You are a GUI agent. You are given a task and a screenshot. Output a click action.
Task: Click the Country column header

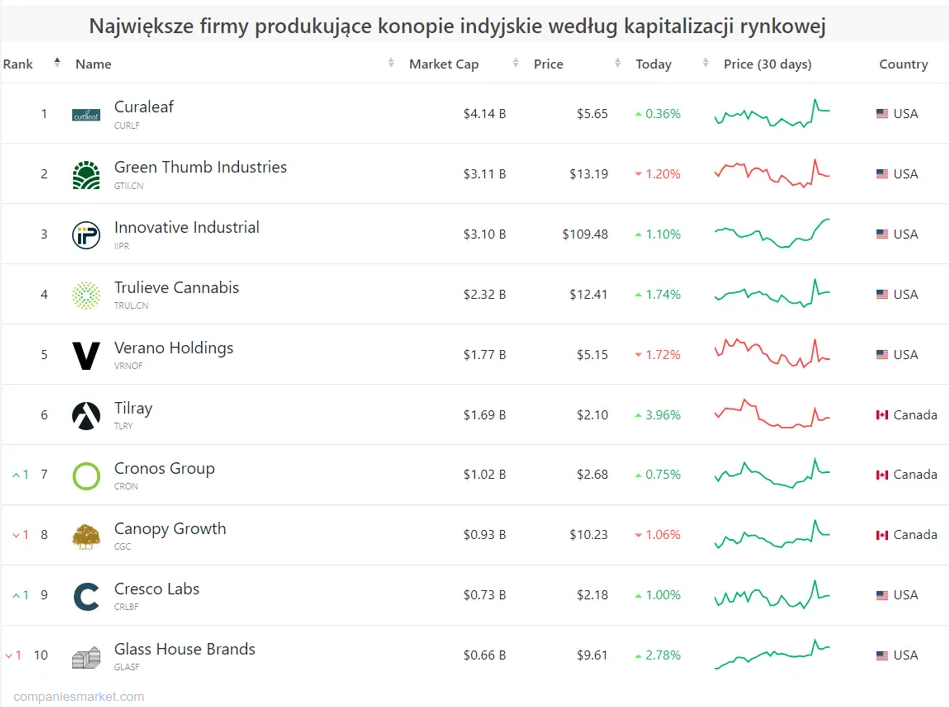(903, 64)
